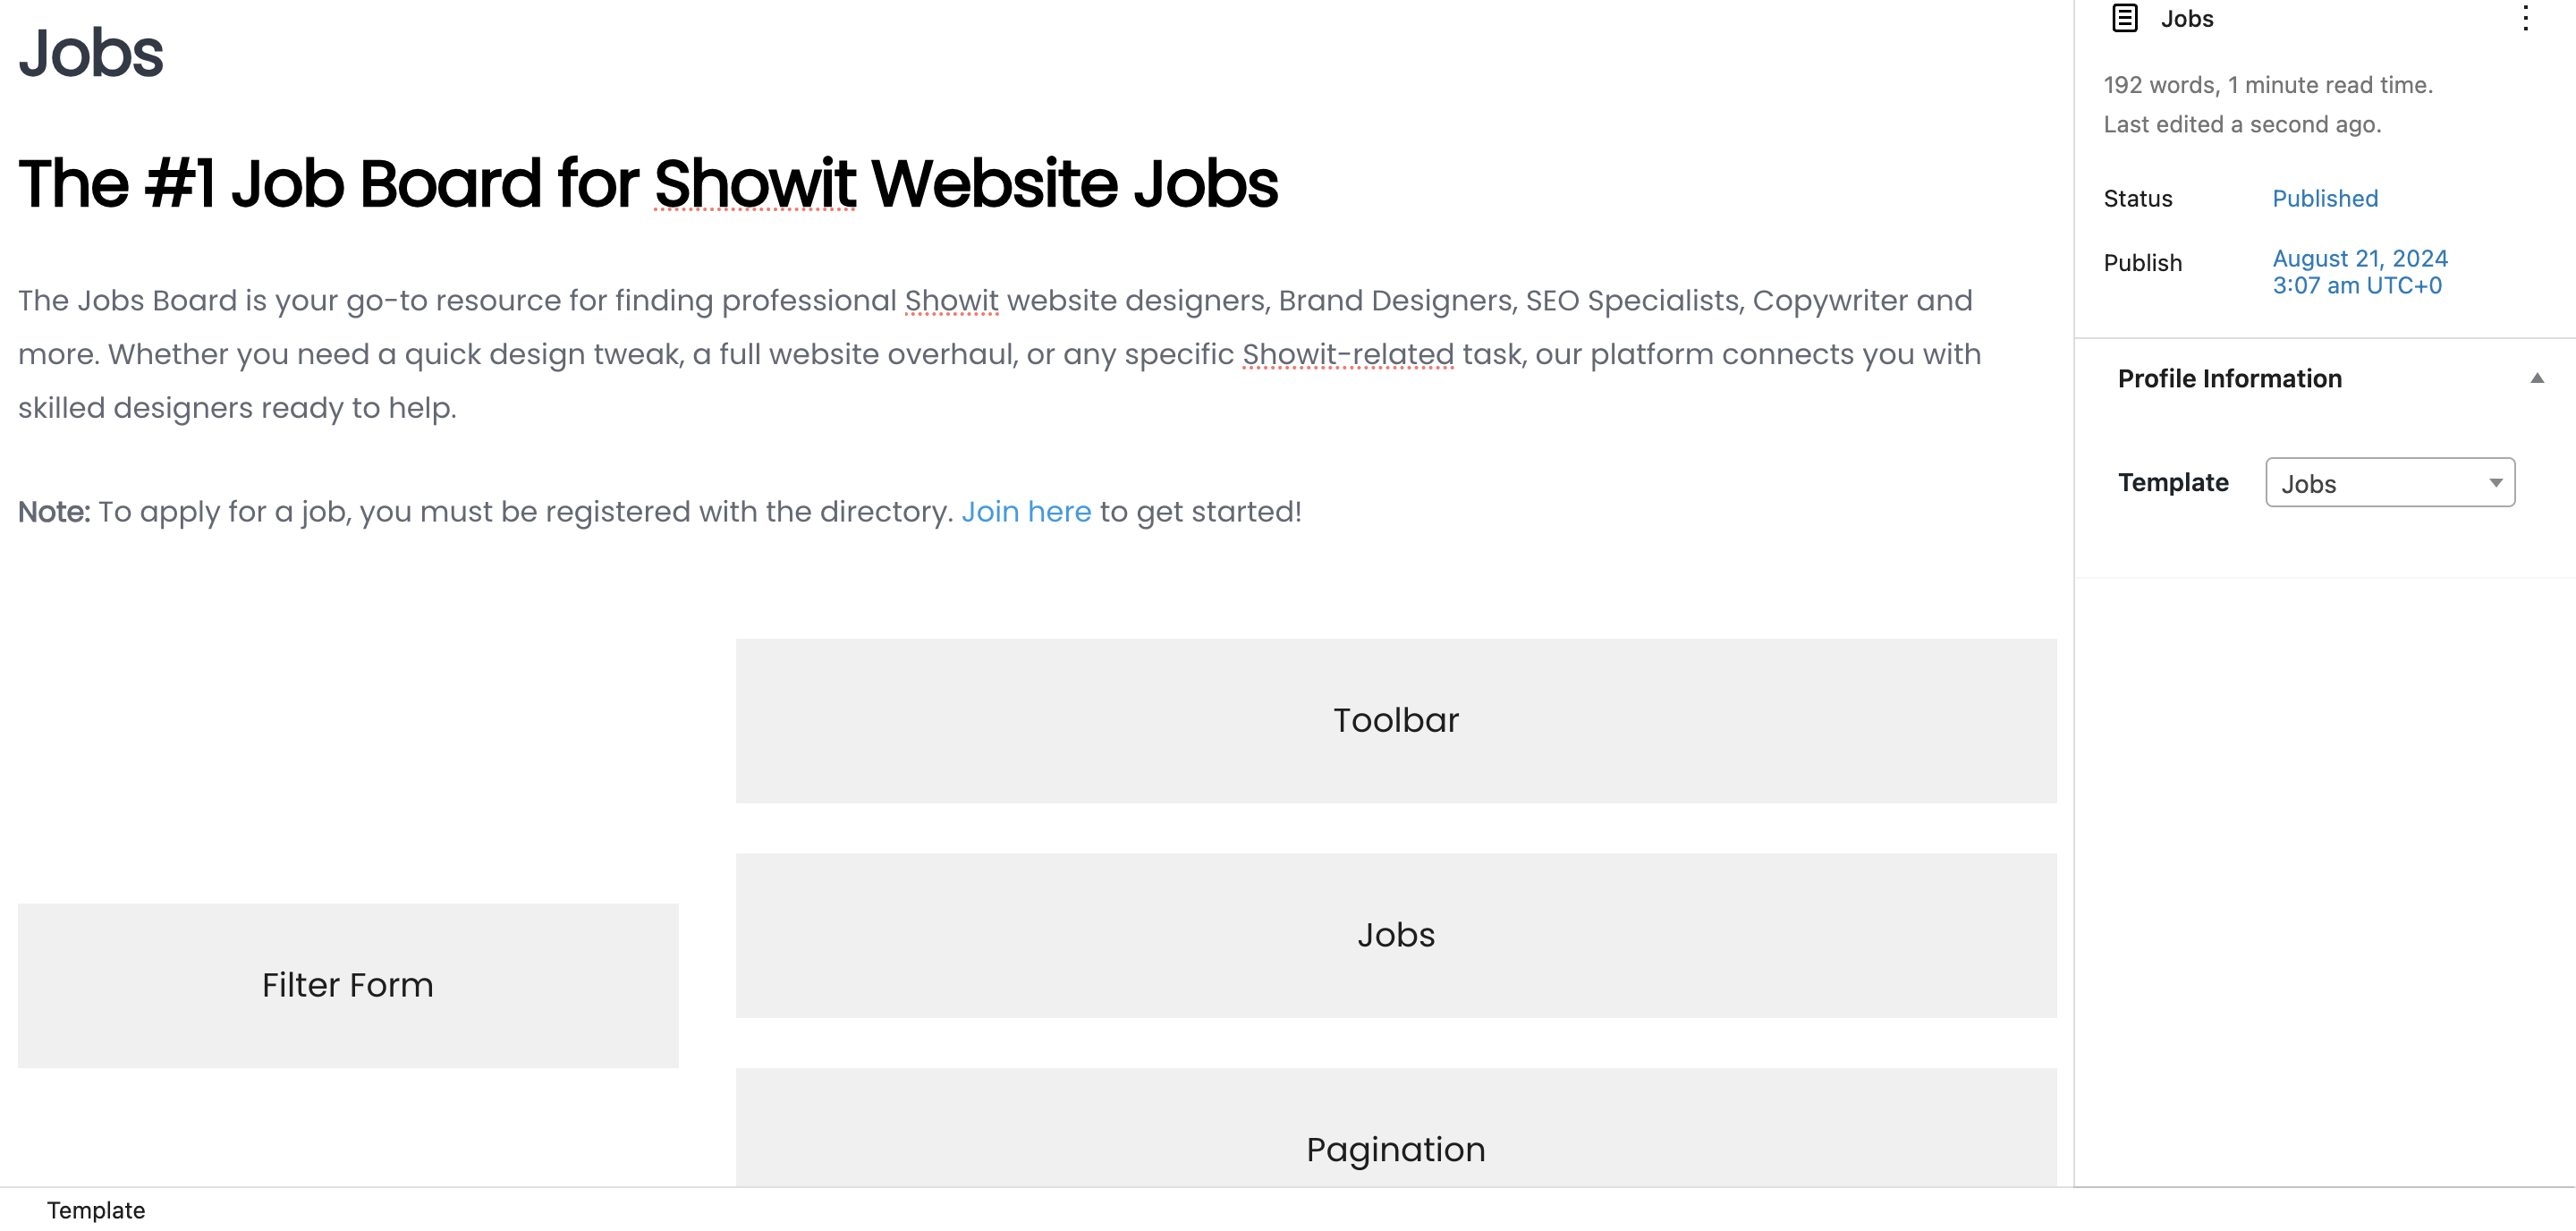Collapse the Profile Information panel arrow
Screen dimensions: 2576x1231
tap(2536, 378)
